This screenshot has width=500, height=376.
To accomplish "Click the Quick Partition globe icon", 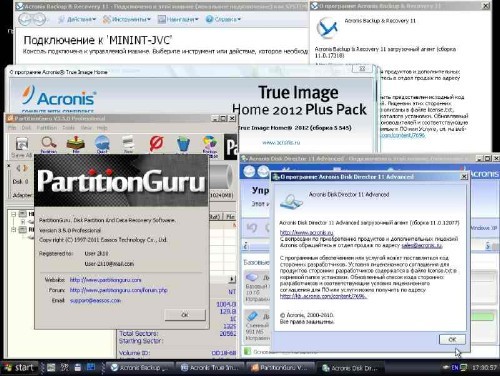I will click(102, 144).
